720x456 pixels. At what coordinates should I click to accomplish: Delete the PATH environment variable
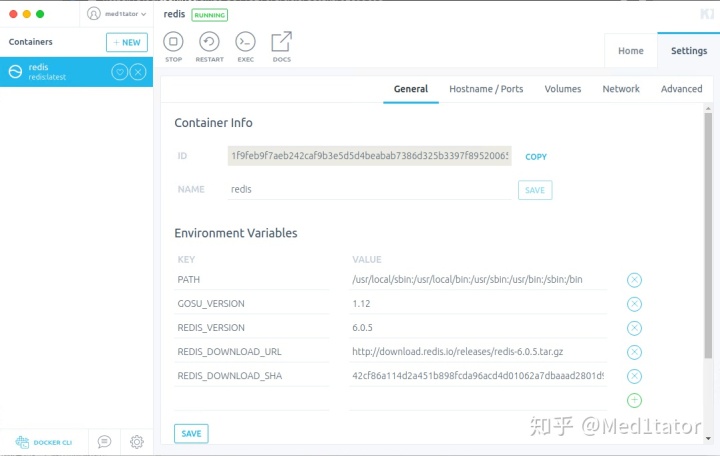pyautogui.click(x=634, y=280)
